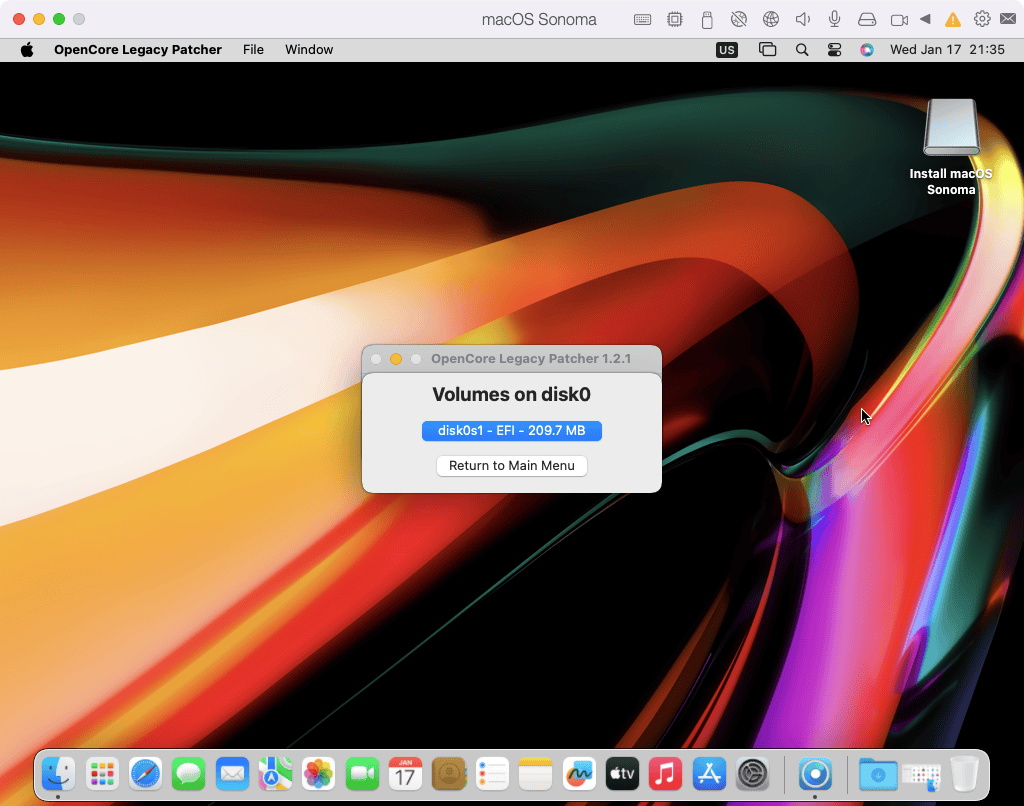This screenshot has height=806, width=1024.
Task: Open Spotlight search in the menu bar
Action: [x=801, y=49]
